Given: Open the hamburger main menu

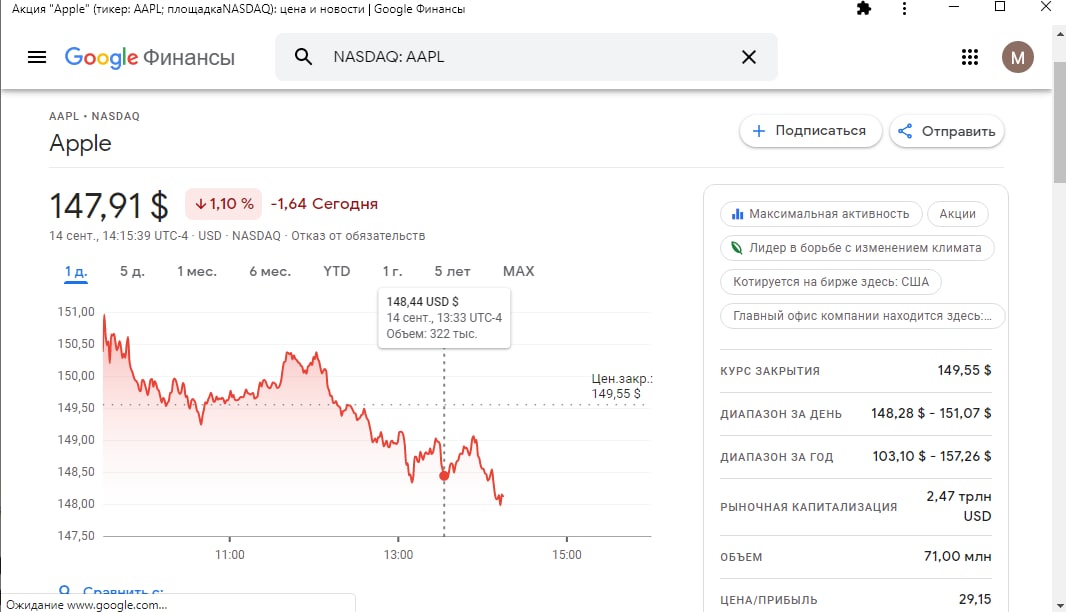Looking at the screenshot, I should point(37,57).
